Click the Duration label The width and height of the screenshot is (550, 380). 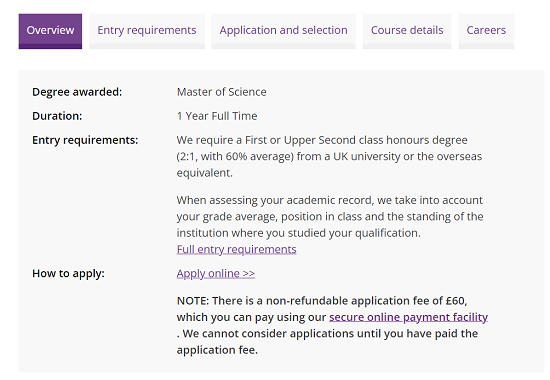(57, 116)
